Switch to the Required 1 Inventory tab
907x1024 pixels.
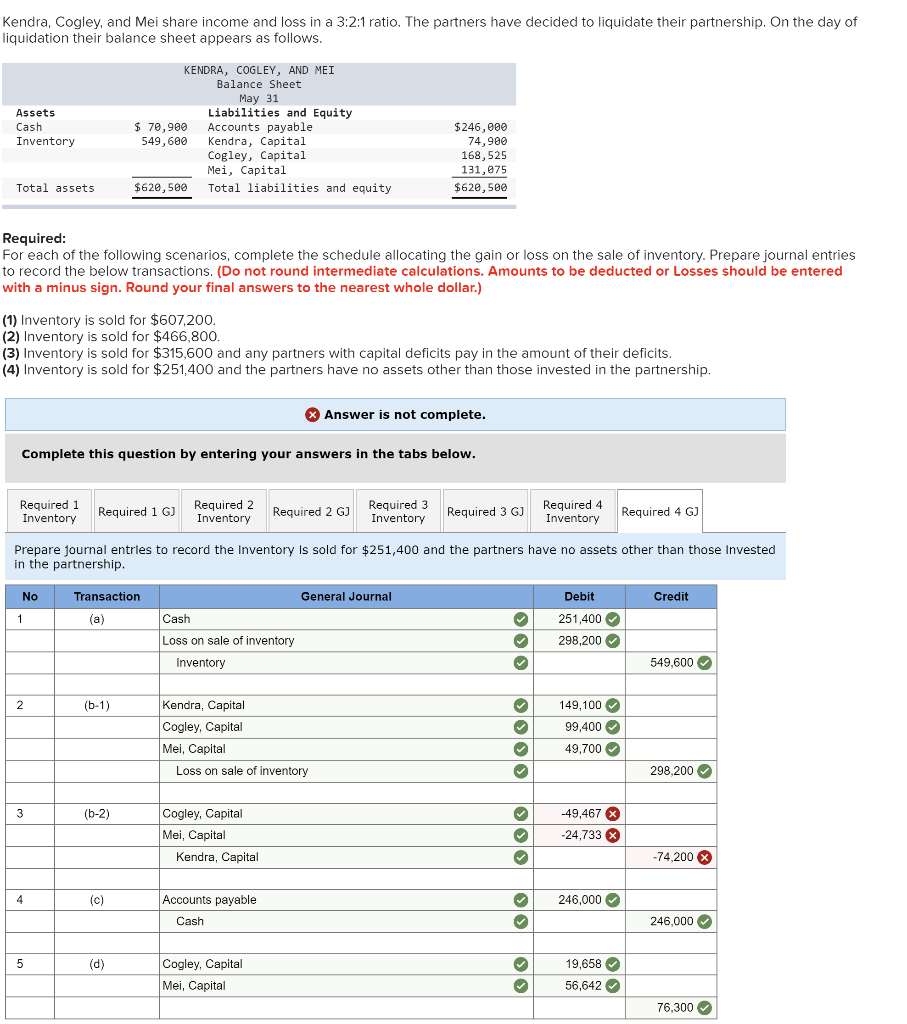tap(48, 510)
